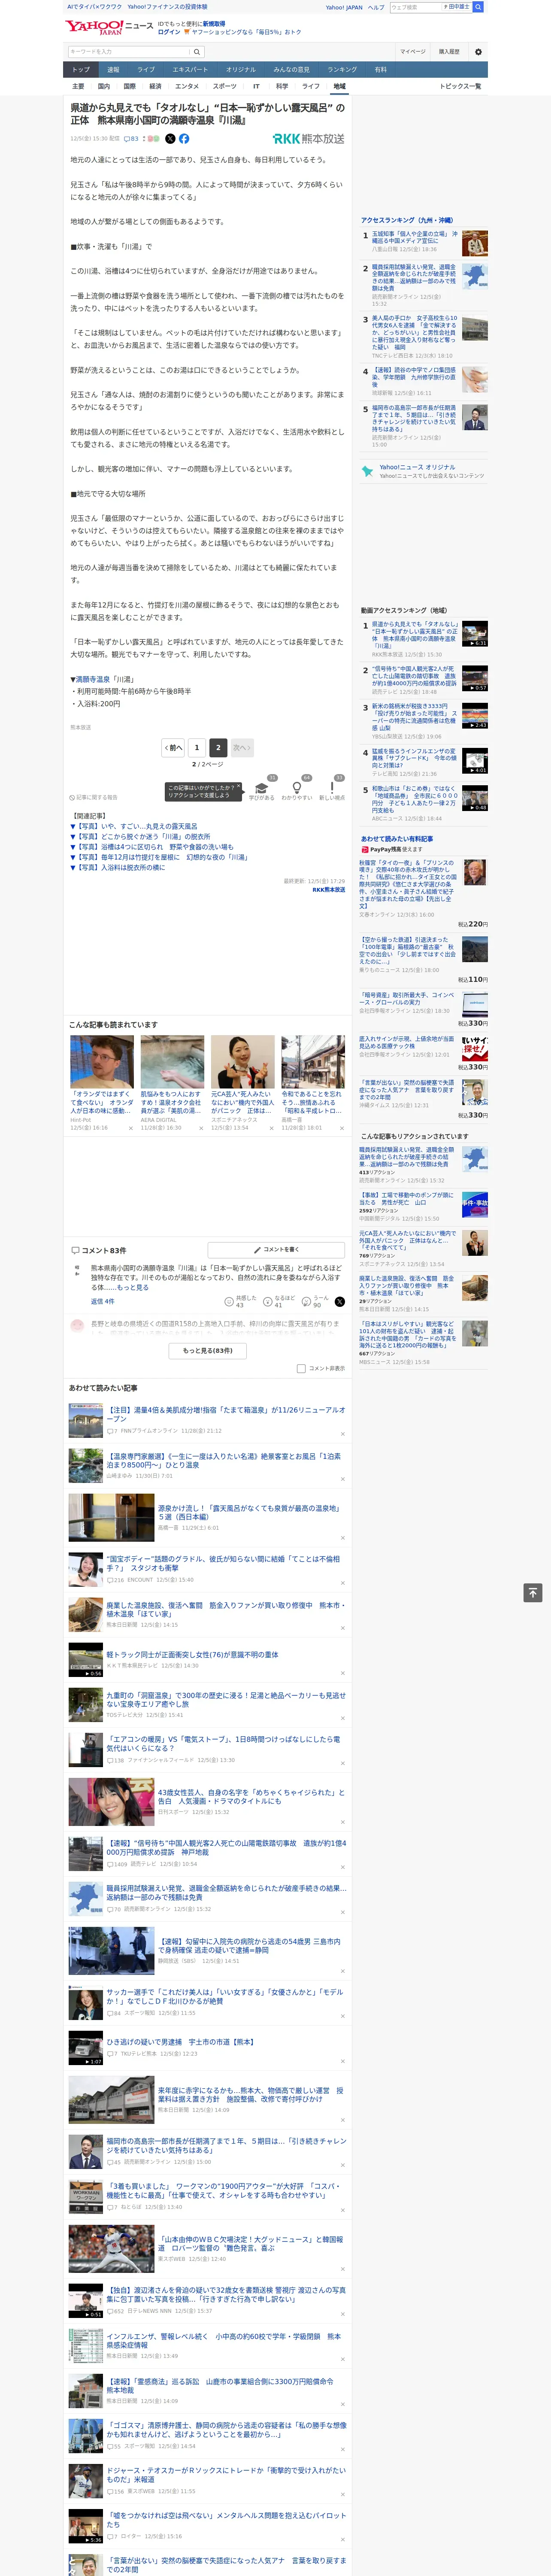551x2576 pixels.
Task: Open settings via the gear icon
Action: (478, 52)
